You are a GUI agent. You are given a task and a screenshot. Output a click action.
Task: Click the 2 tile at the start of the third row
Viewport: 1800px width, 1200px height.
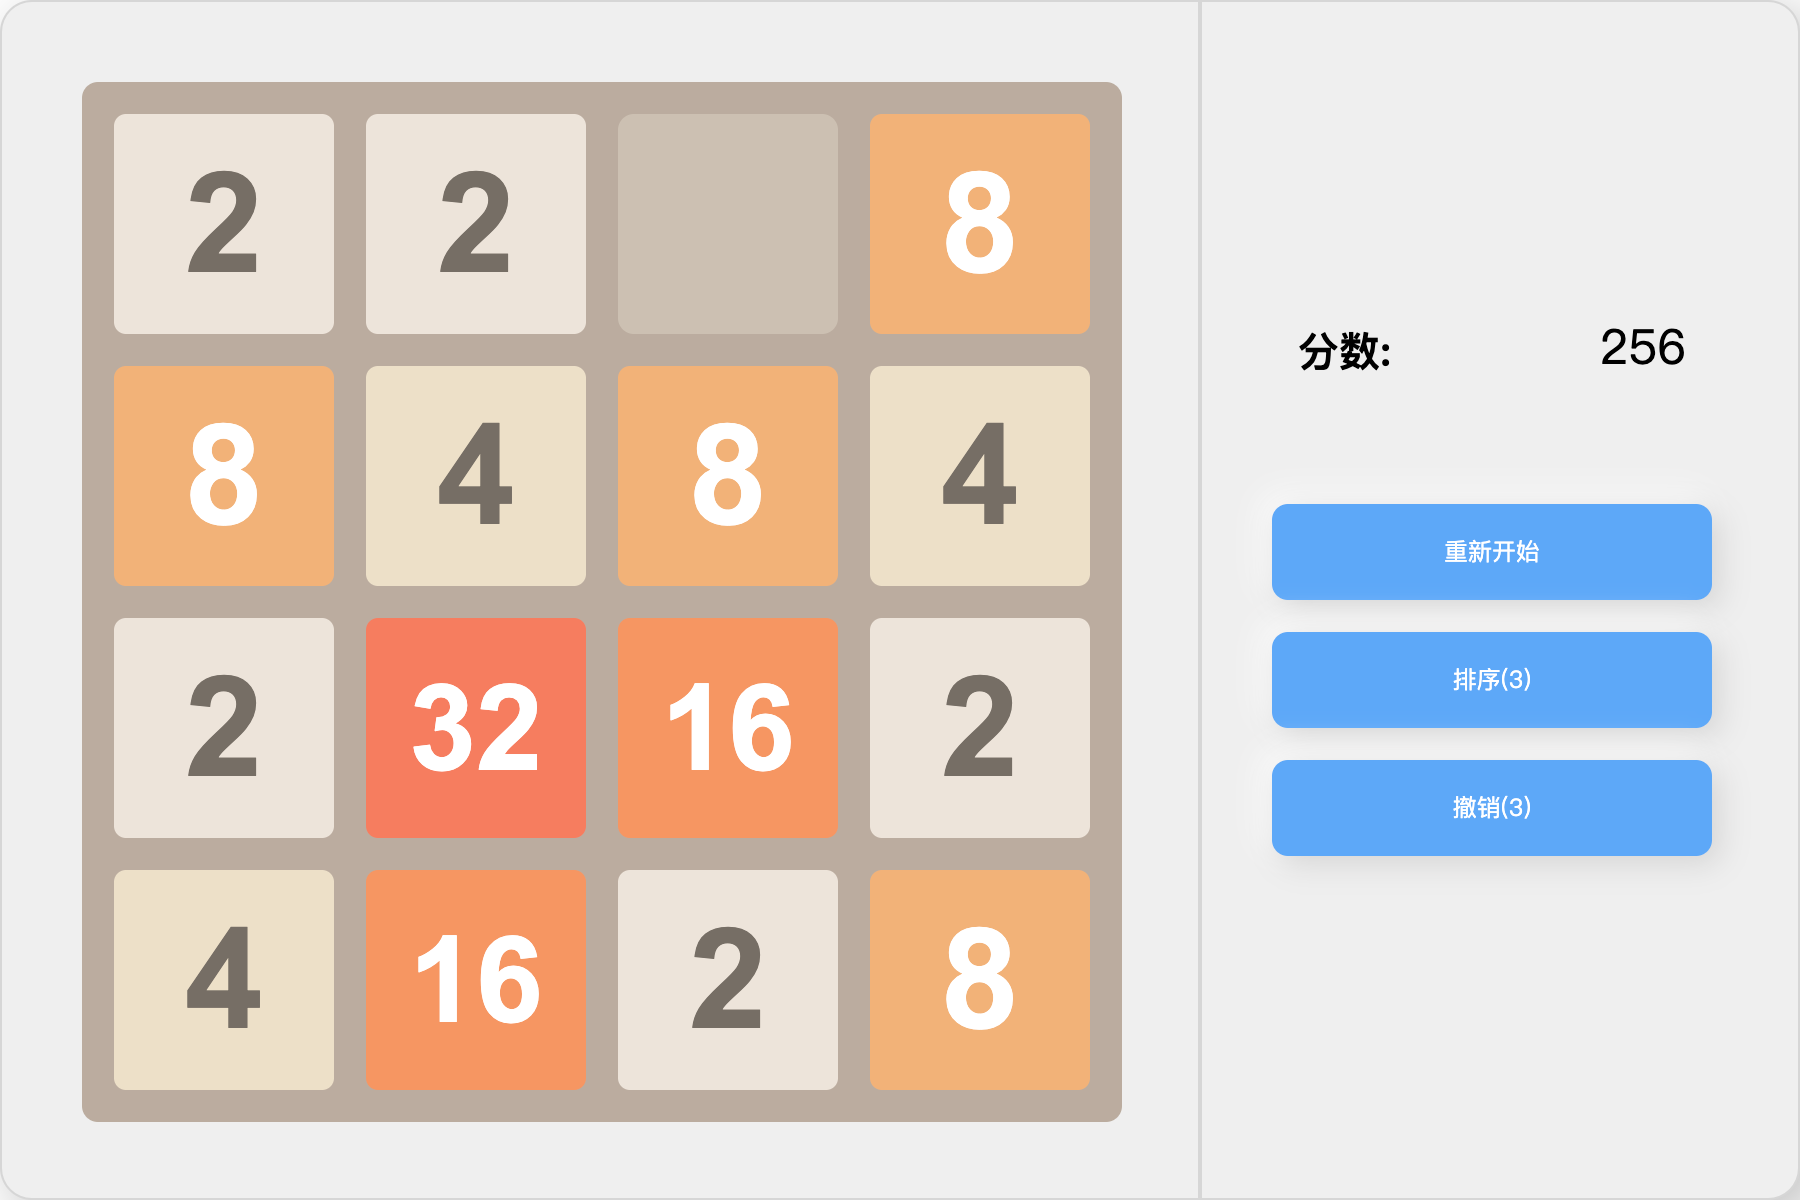coord(224,728)
